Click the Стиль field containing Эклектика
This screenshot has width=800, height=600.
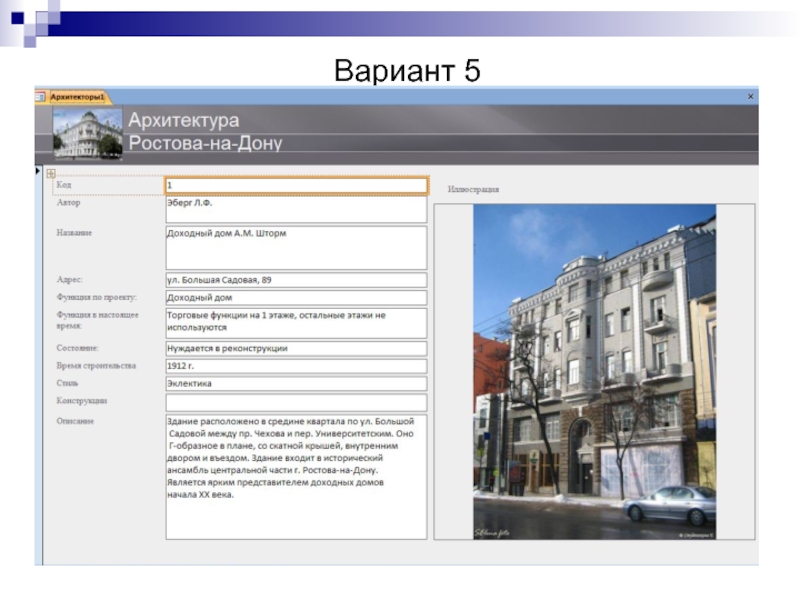tap(295, 383)
